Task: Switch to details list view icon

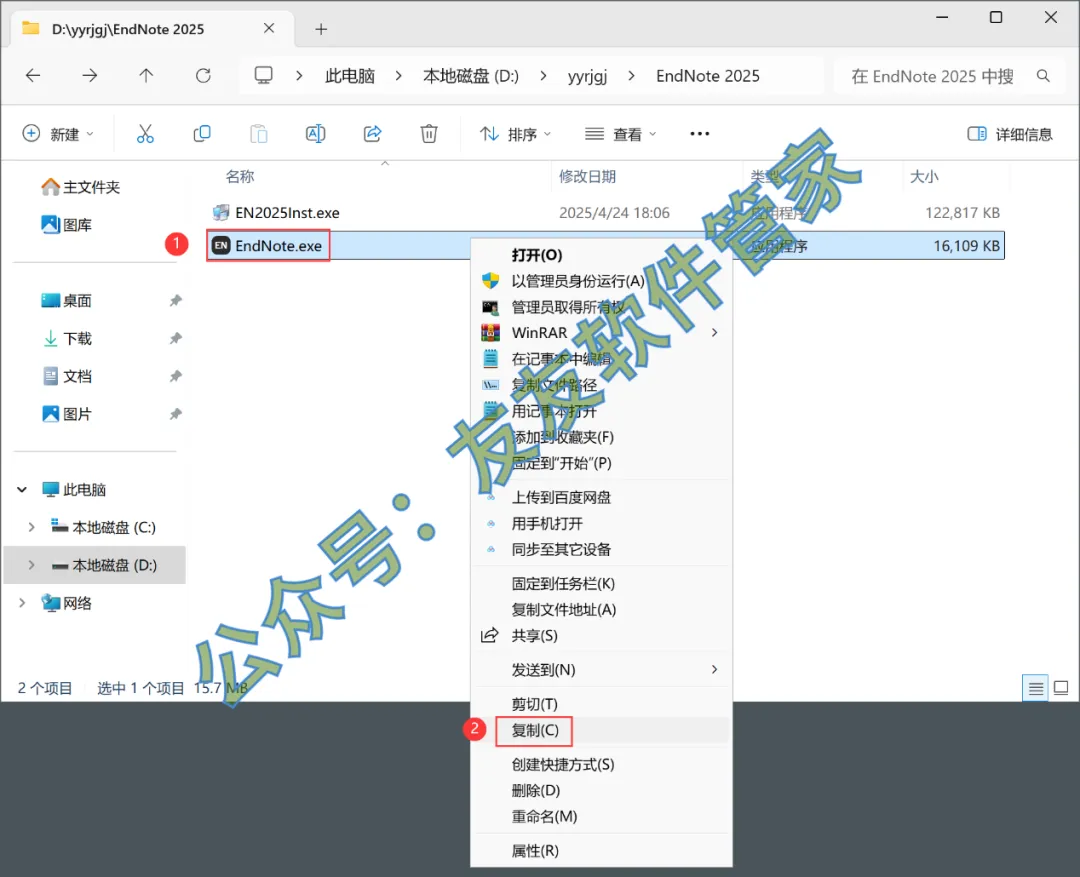Action: click(x=1035, y=688)
